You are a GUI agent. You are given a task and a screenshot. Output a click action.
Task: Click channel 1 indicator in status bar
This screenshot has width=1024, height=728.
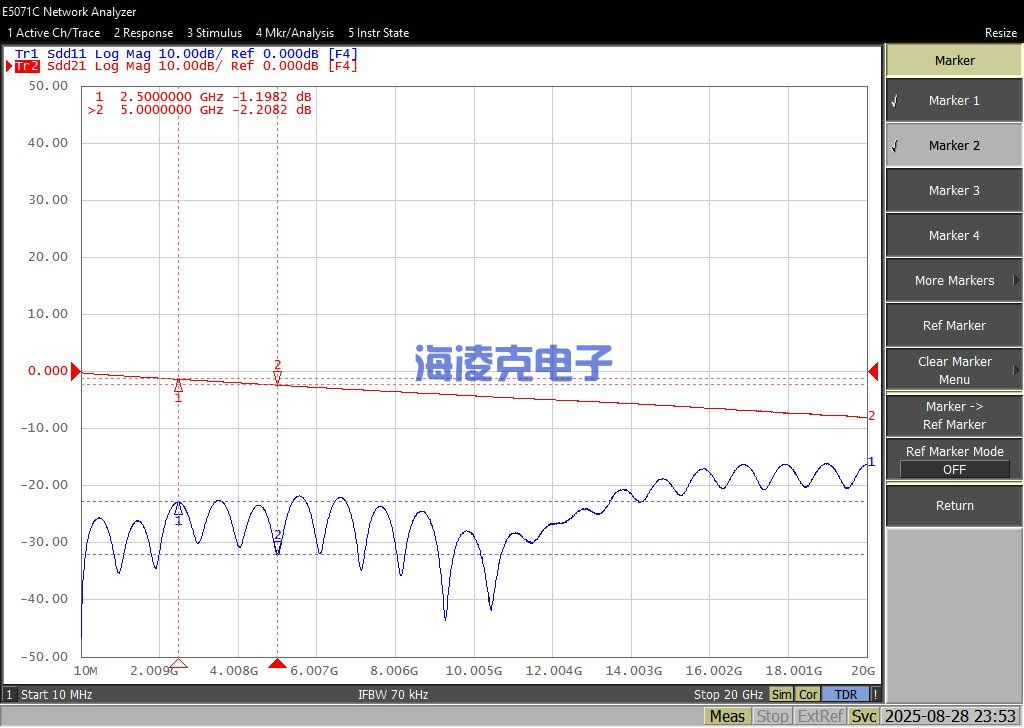click(9, 695)
